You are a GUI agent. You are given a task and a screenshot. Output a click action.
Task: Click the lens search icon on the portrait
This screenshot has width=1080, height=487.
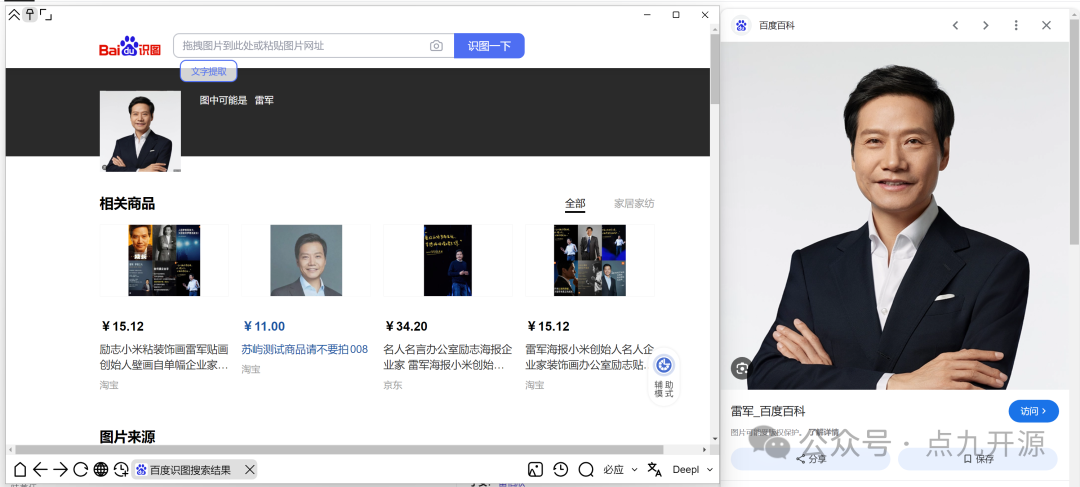click(741, 369)
